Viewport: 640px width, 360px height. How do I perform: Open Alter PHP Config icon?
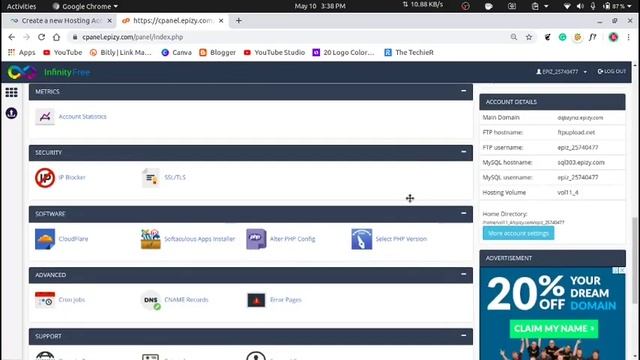[256, 239]
